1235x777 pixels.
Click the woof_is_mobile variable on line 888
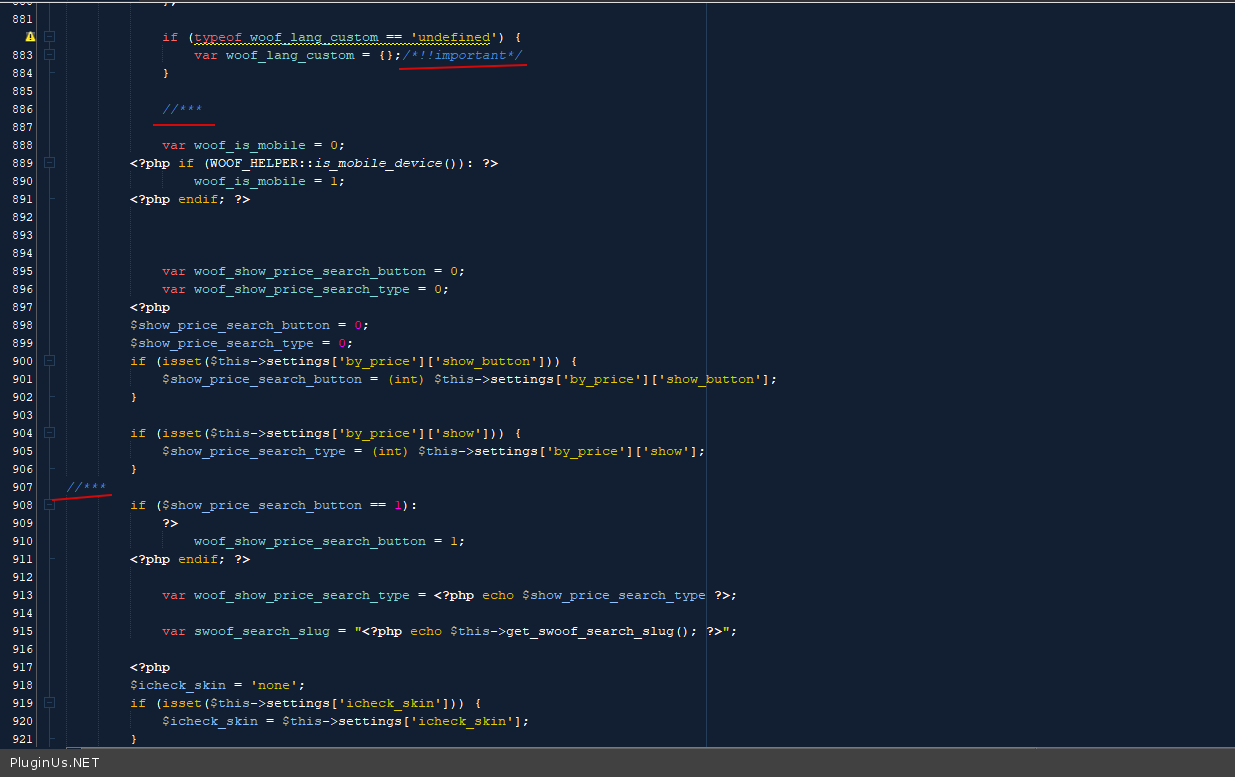(254, 145)
